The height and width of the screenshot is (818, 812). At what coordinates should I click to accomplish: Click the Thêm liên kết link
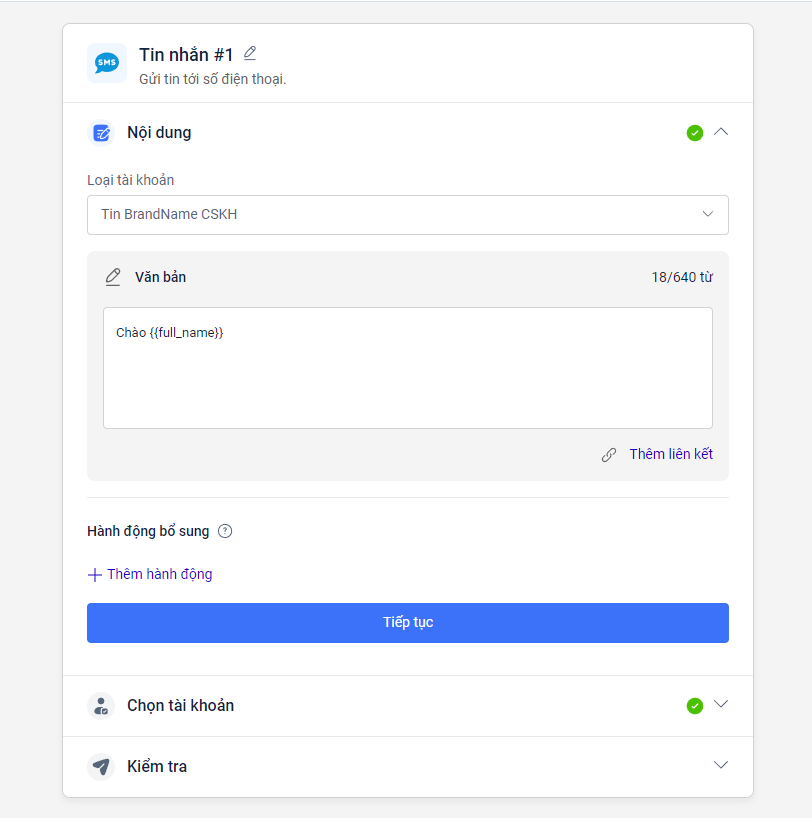point(671,454)
